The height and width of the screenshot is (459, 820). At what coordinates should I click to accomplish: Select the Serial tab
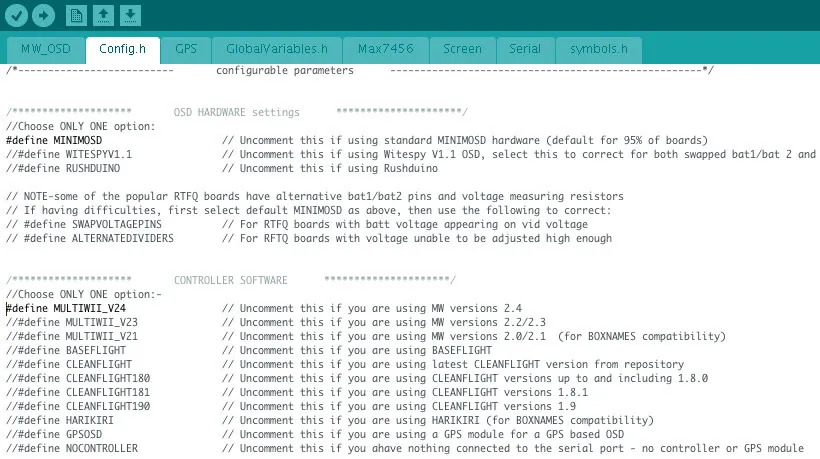click(x=525, y=49)
